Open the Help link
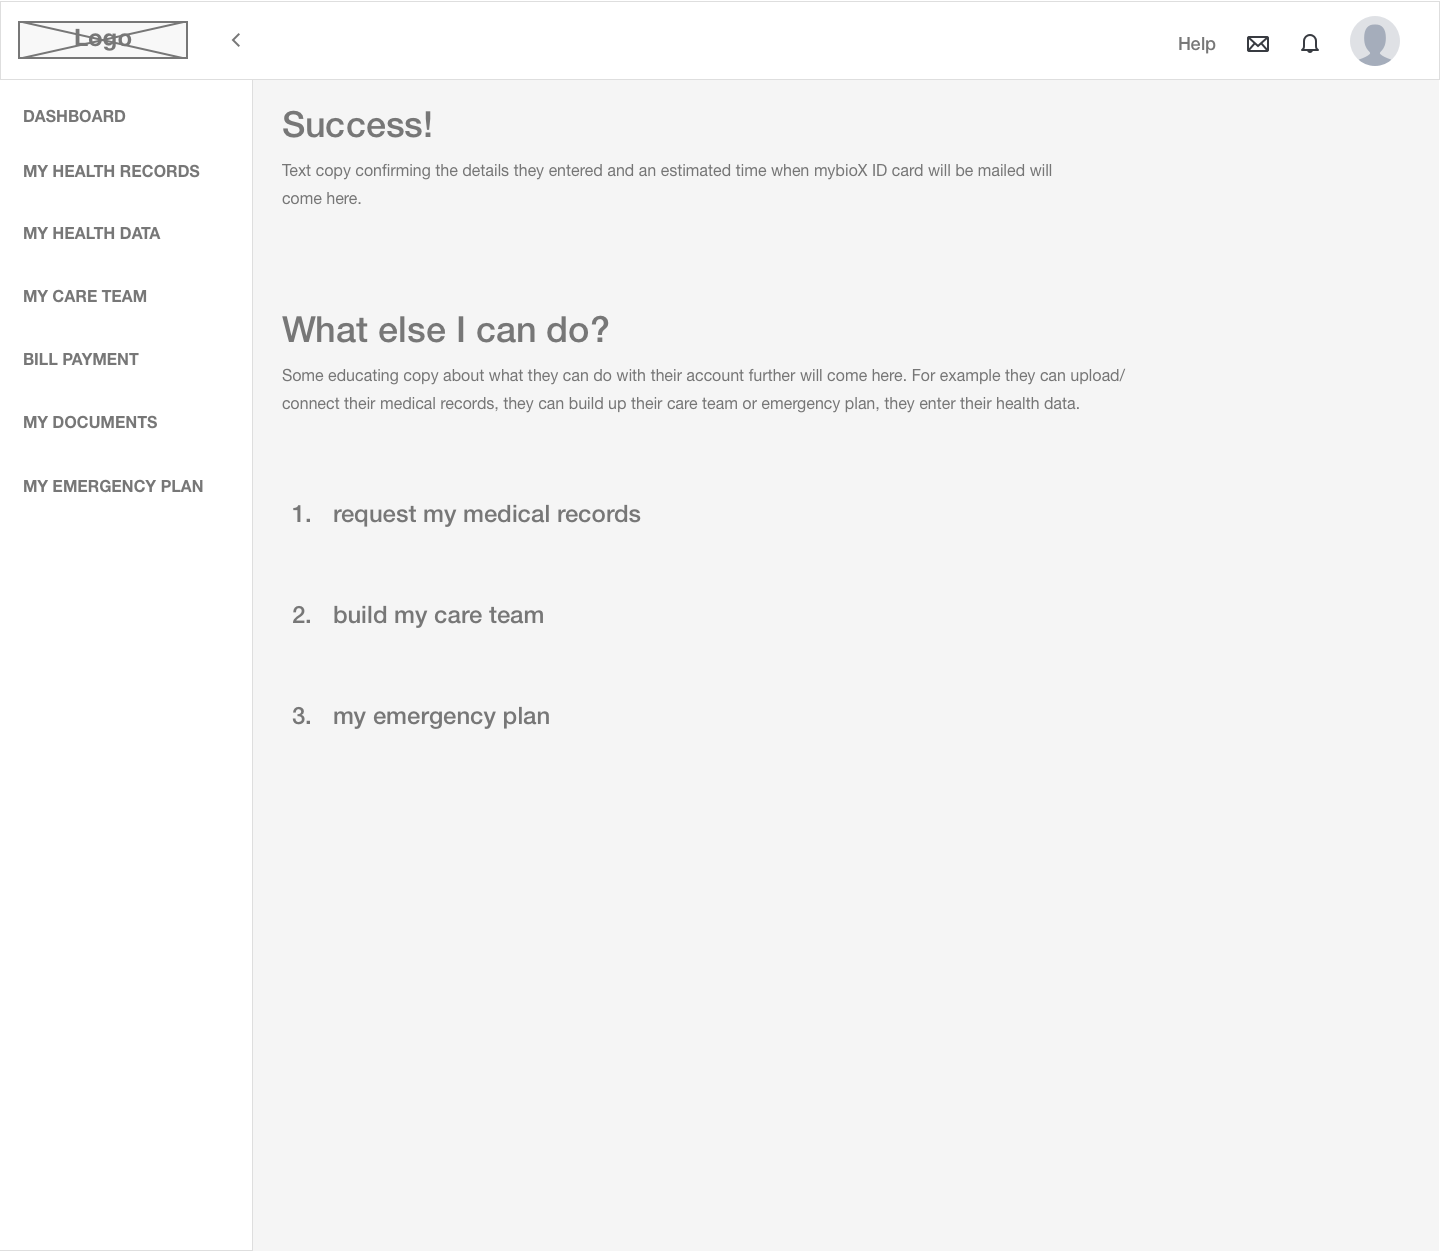 click(x=1196, y=43)
